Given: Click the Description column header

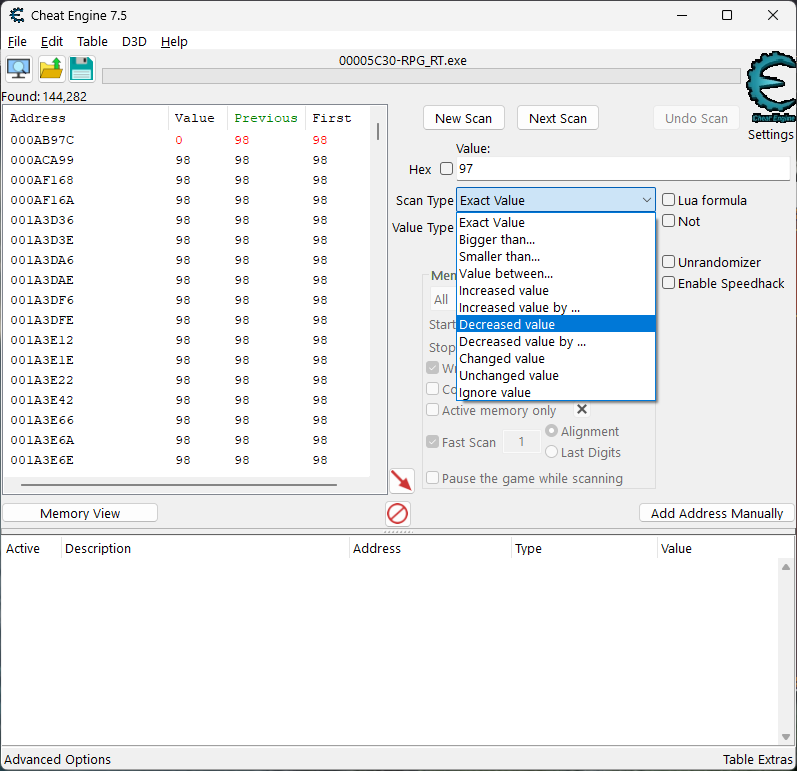Looking at the screenshot, I should click(205, 548).
